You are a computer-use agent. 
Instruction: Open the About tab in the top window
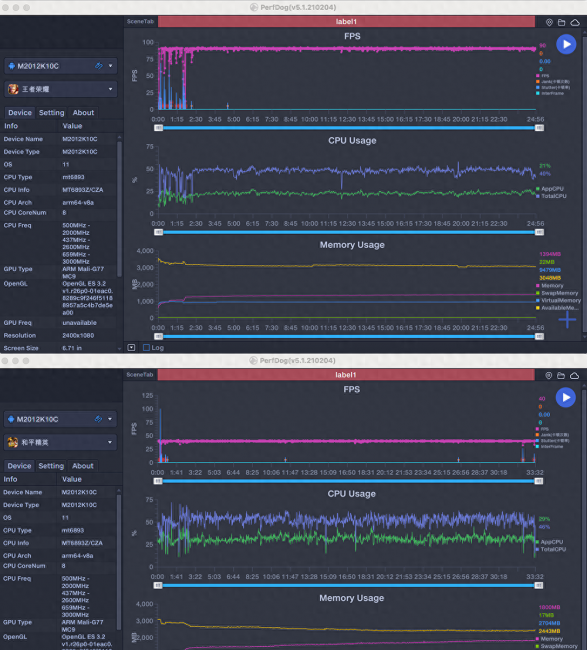tap(83, 113)
